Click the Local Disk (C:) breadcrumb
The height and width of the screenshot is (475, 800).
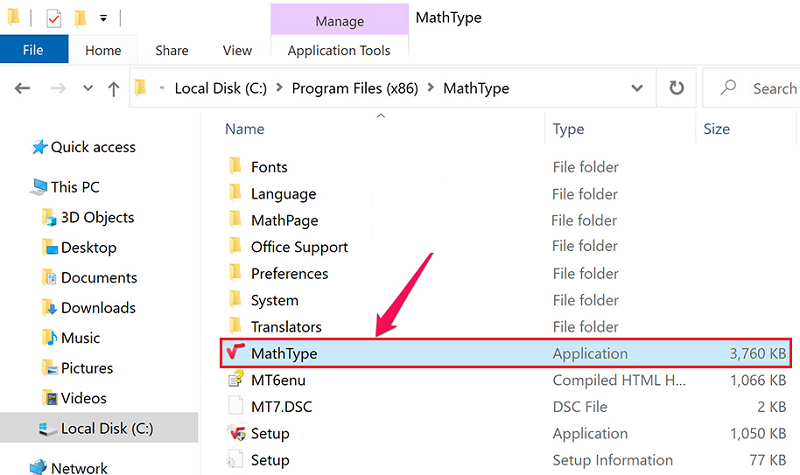[221, 88]
